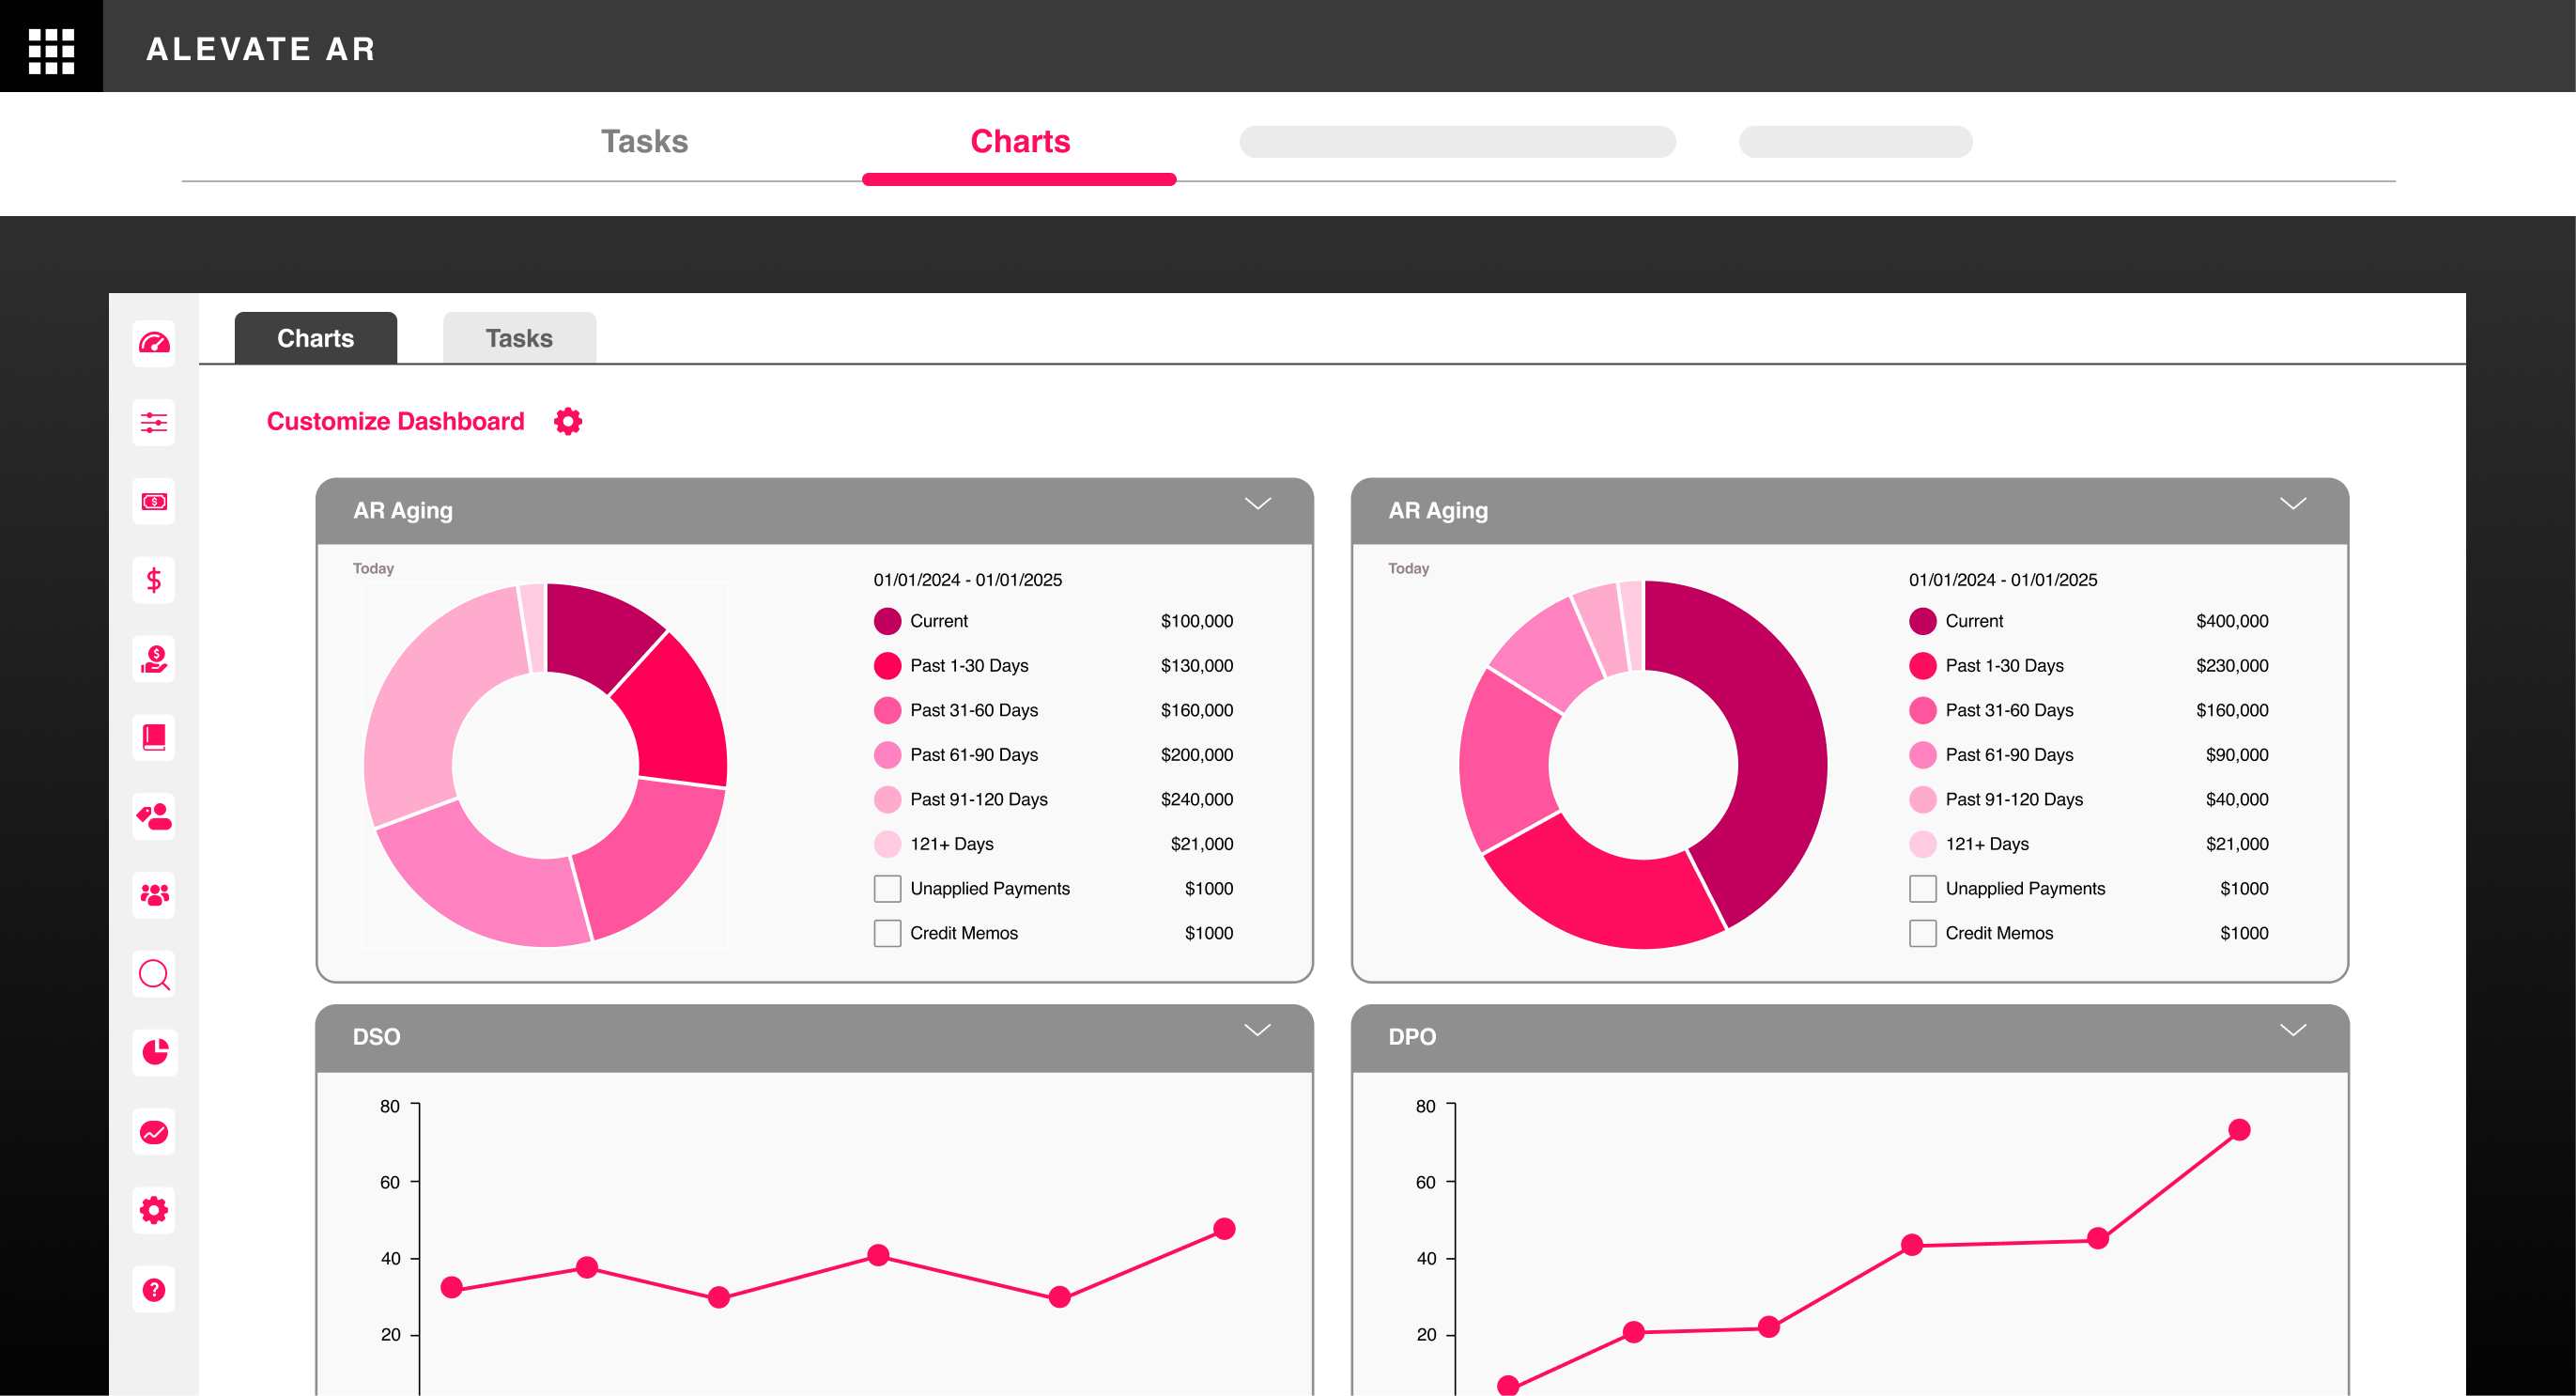Click the Customize Dashboard gear button
Viewport: 2576px width, 1396px height.
click(x=568, y=421)
